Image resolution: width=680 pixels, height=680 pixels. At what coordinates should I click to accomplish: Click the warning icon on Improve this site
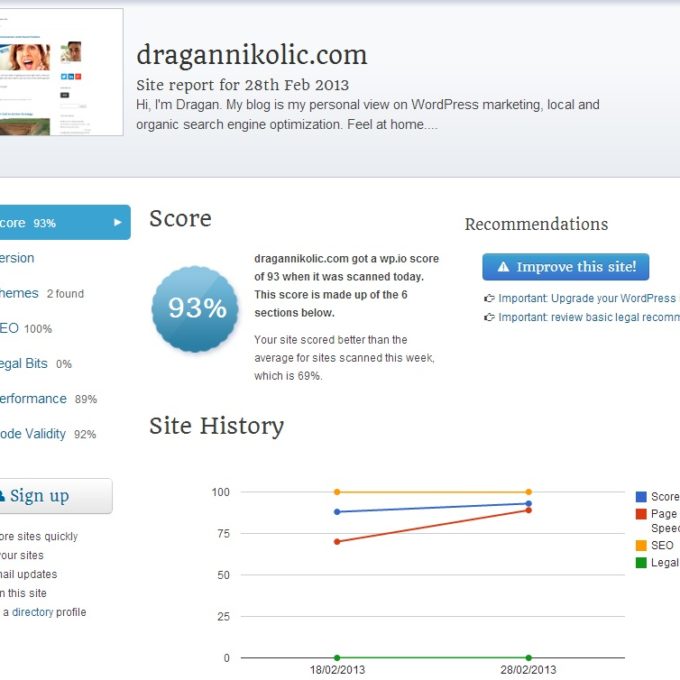(x=503, y=267)
